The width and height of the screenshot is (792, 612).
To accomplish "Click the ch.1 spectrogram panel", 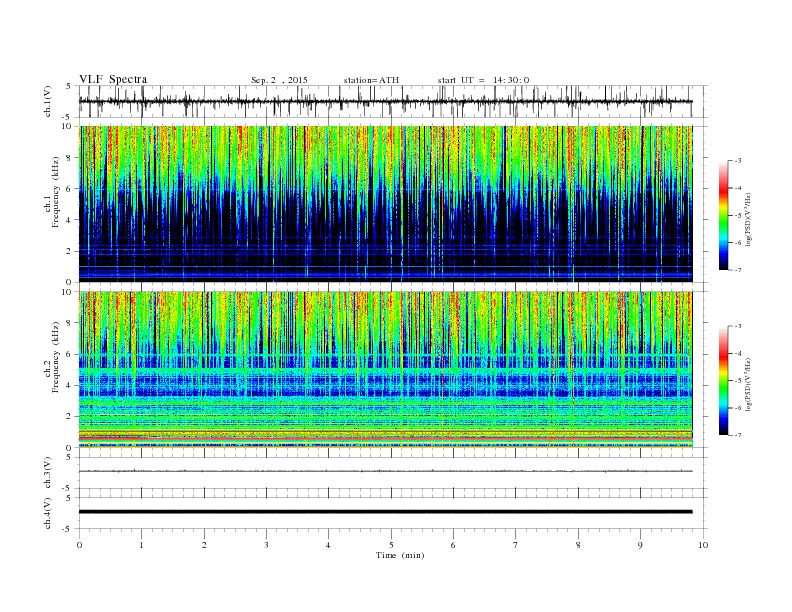I will pyautogui.click(x=386, y=204).
